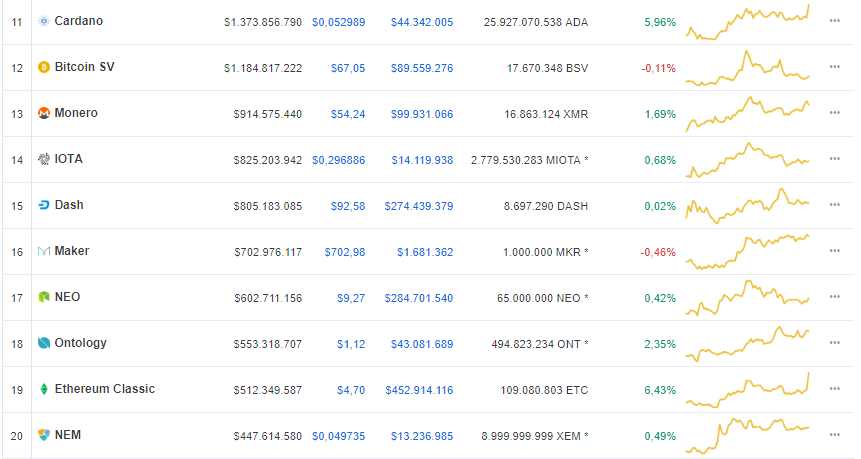This screenshot has height=459, width=861.
Task: Click Monero volume $99.931.066
Action: 422,115
